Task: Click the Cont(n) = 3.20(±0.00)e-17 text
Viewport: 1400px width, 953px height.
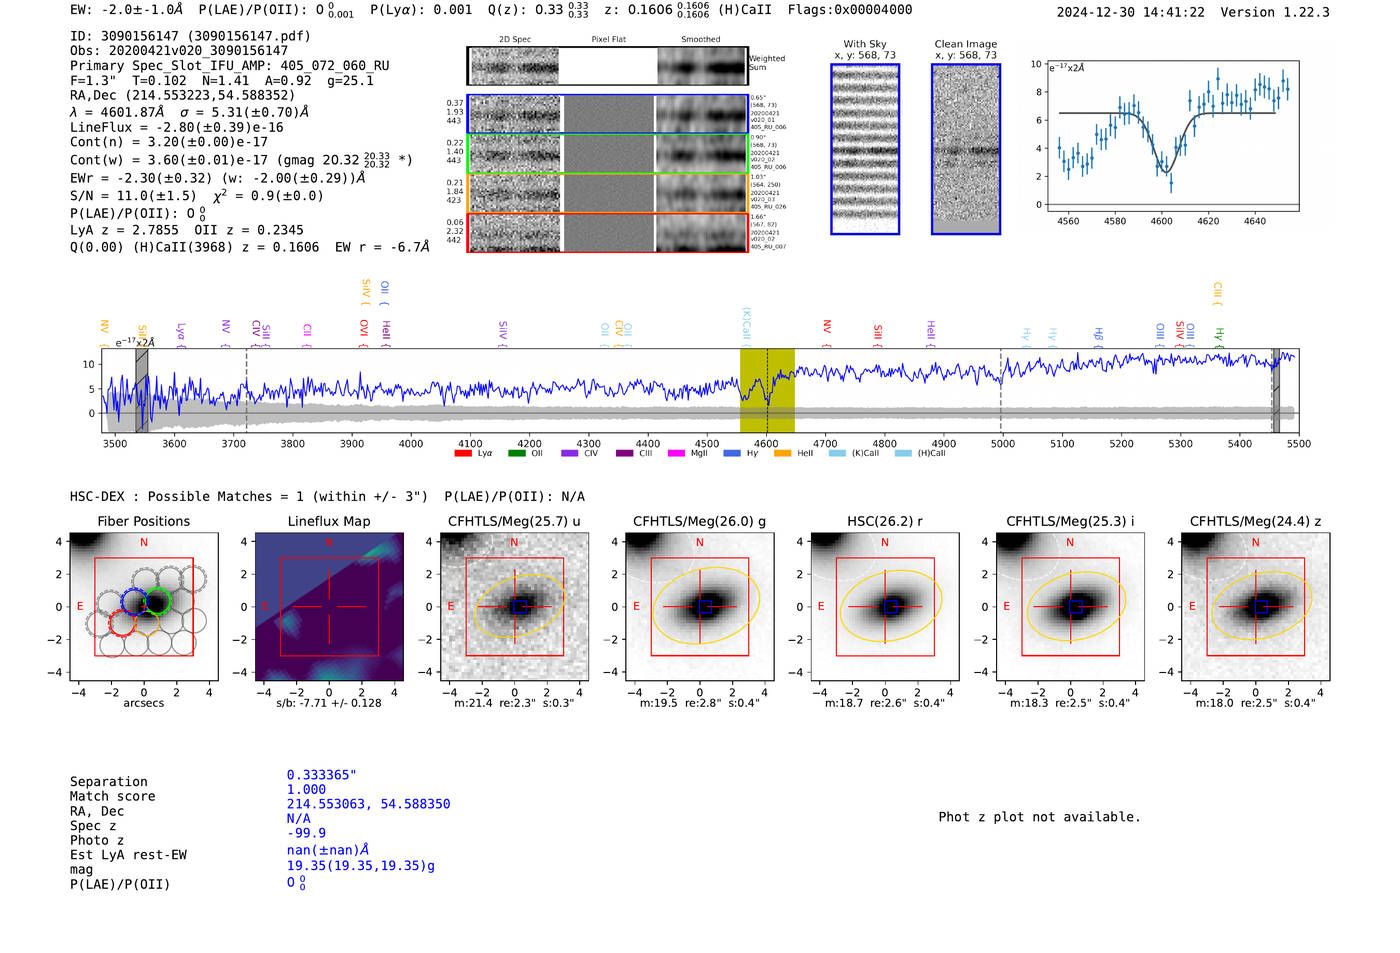Action: tap(169, 142)
